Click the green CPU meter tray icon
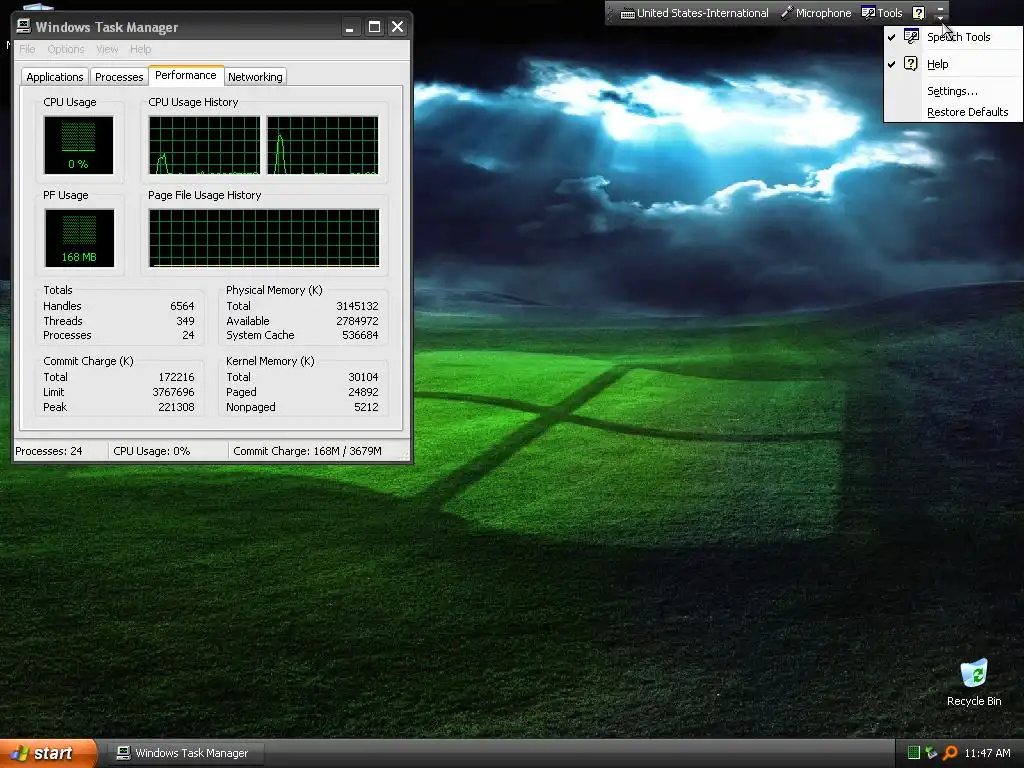Viewport: 1024px width, 768px height. 914,752
